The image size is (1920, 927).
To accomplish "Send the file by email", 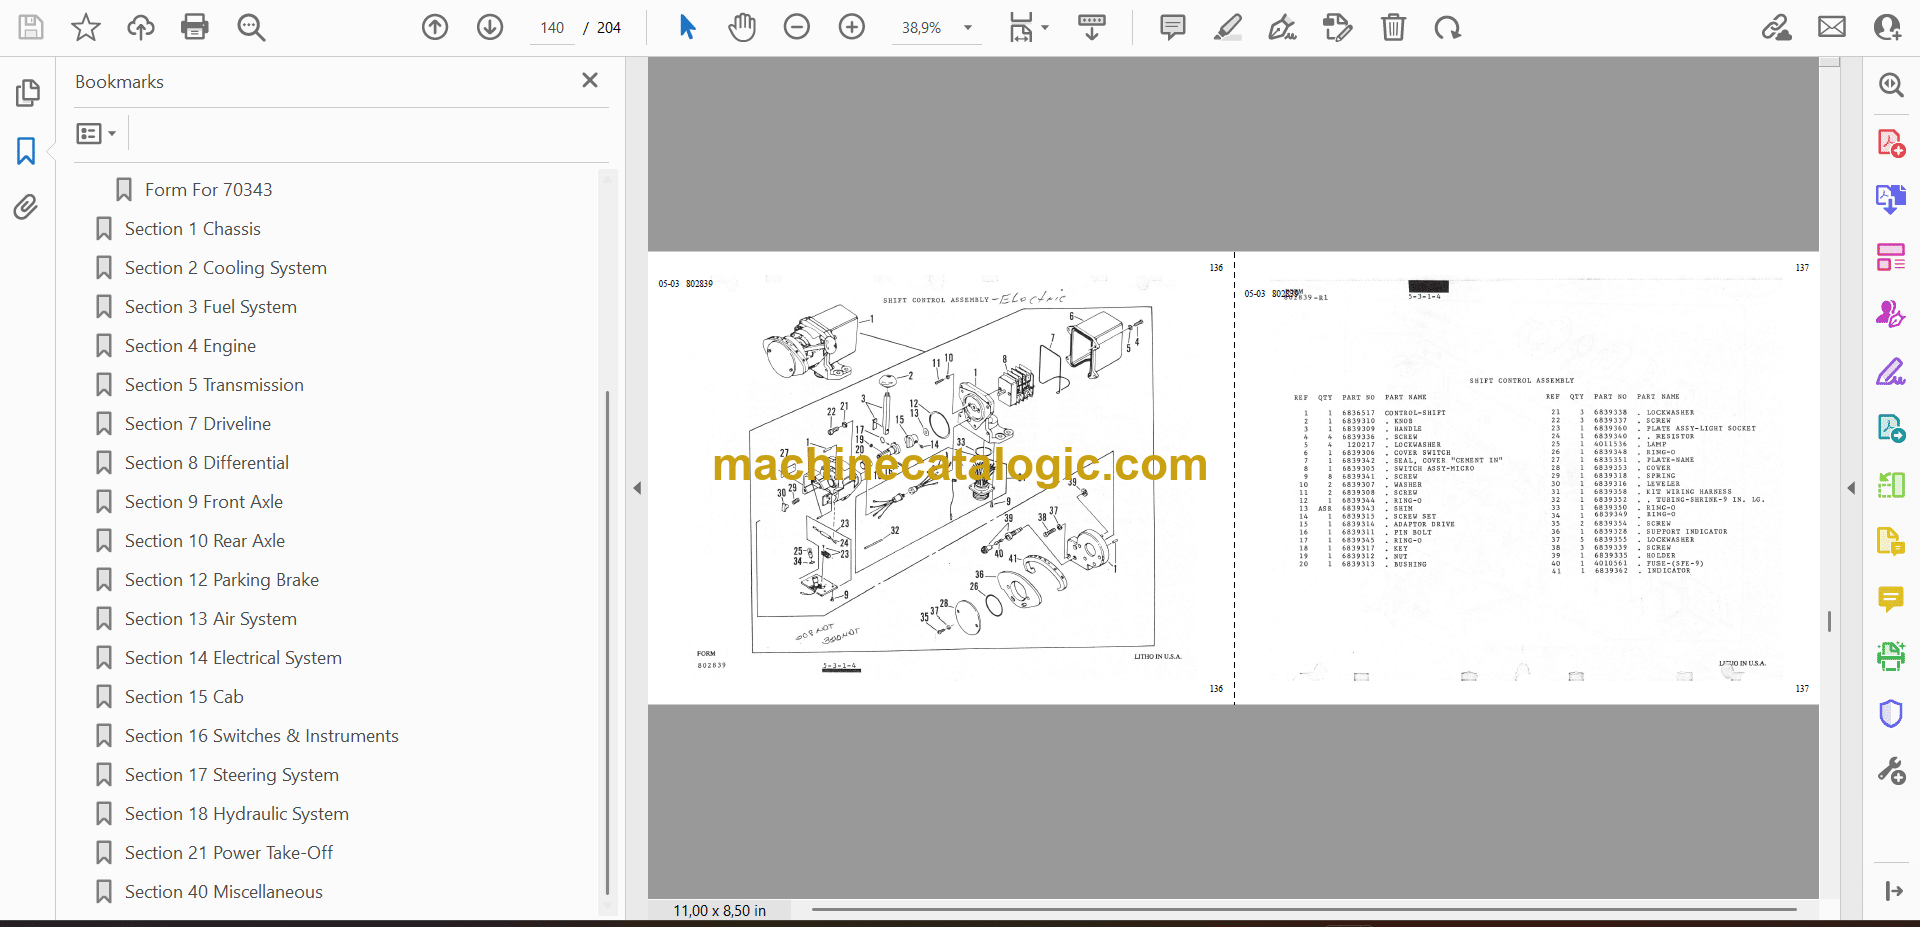I will (1832, 27).
